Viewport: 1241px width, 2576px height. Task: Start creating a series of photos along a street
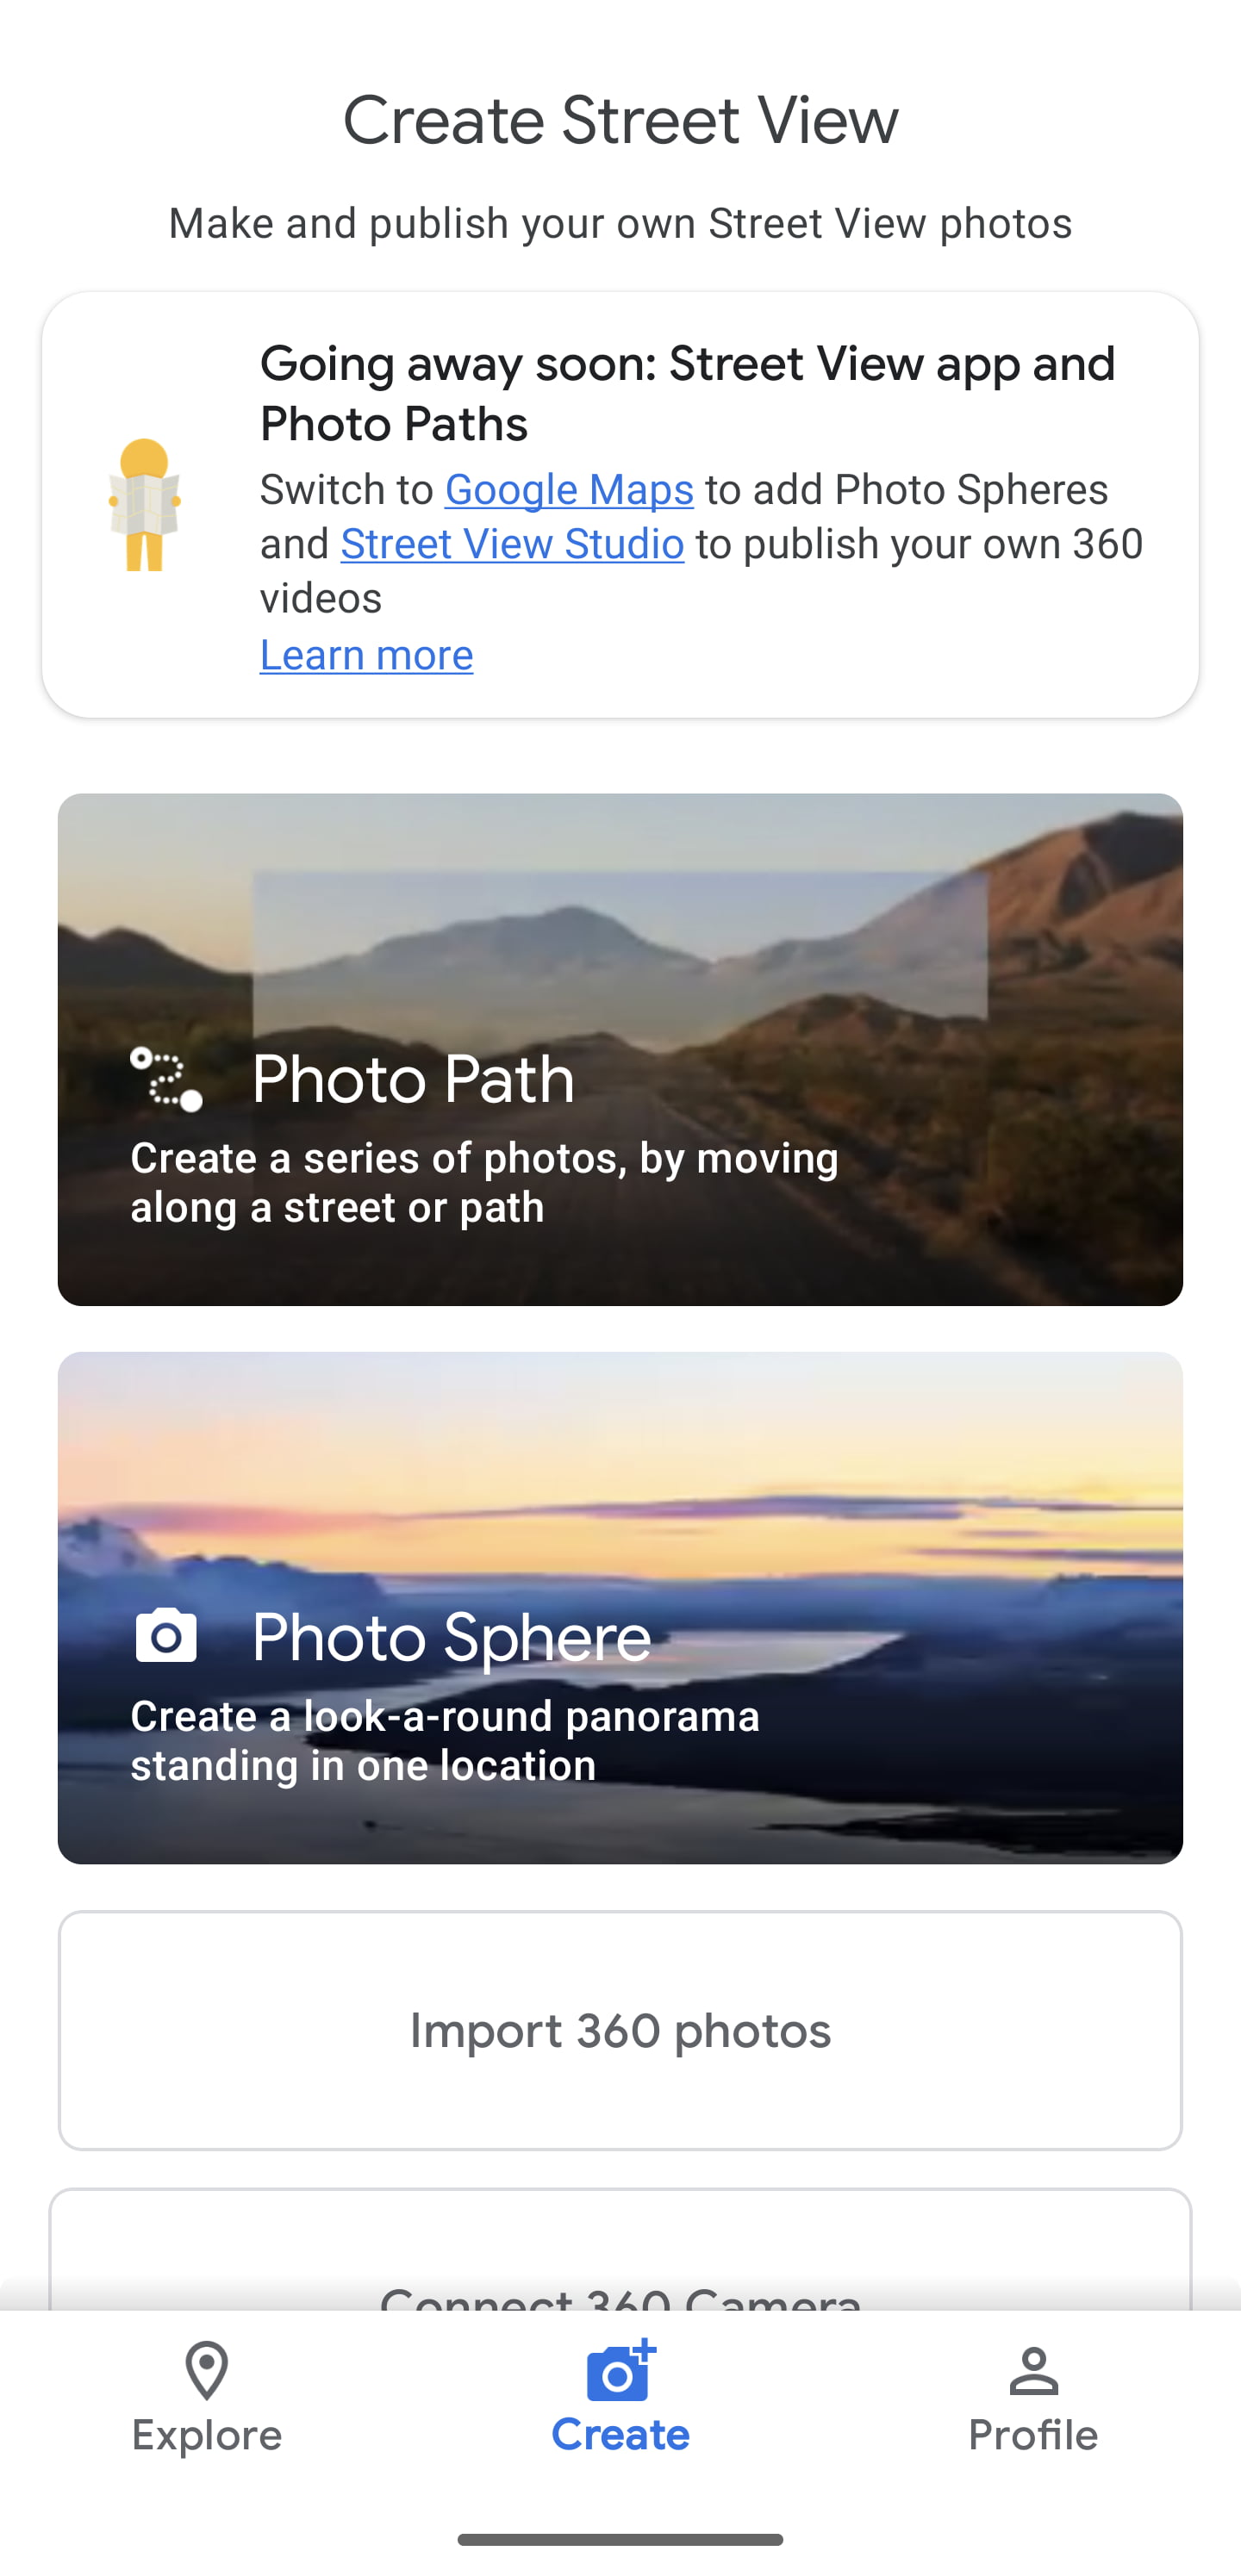coord(620,1050)
